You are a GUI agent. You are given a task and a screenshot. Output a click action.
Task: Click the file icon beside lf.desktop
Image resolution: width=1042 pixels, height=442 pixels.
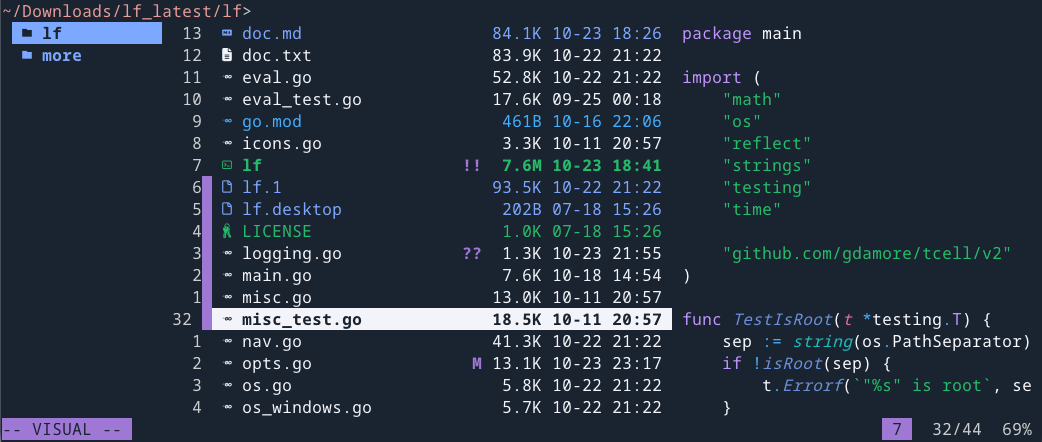tap(227, 210)
